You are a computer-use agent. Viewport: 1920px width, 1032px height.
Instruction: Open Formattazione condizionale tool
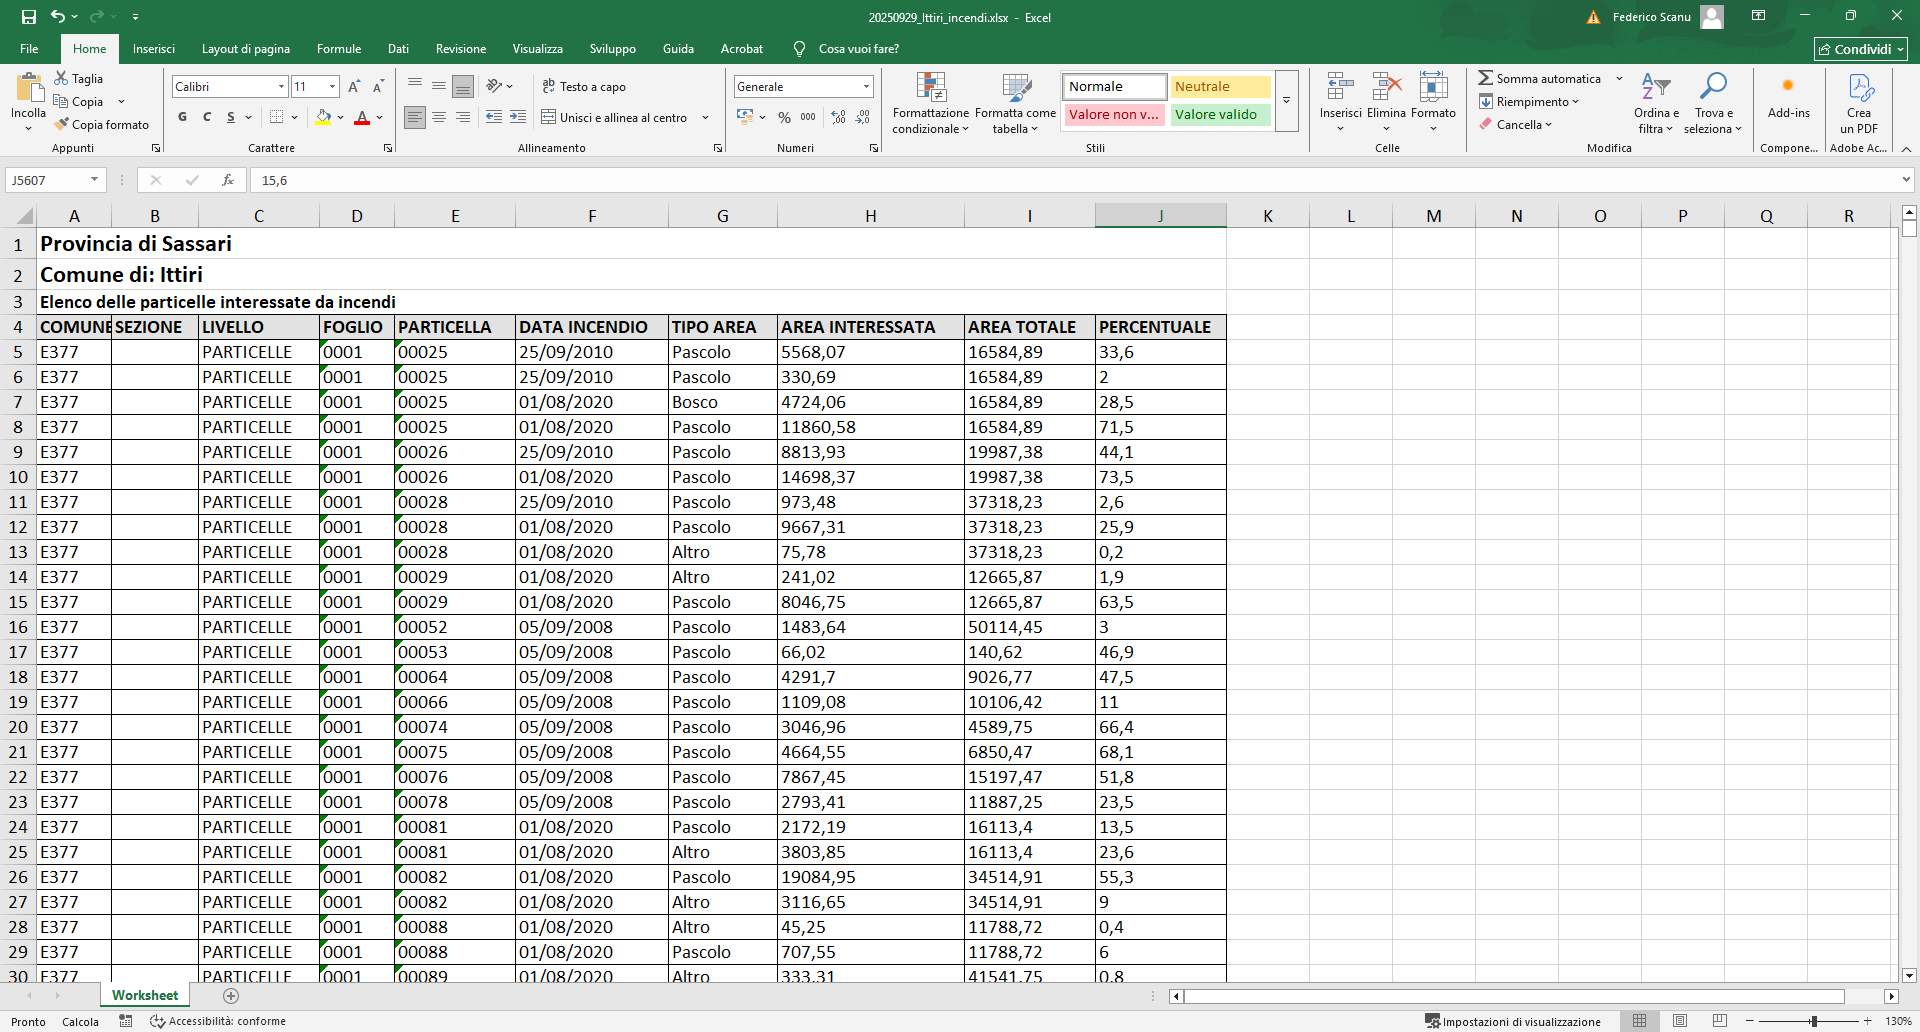(930, 103)
